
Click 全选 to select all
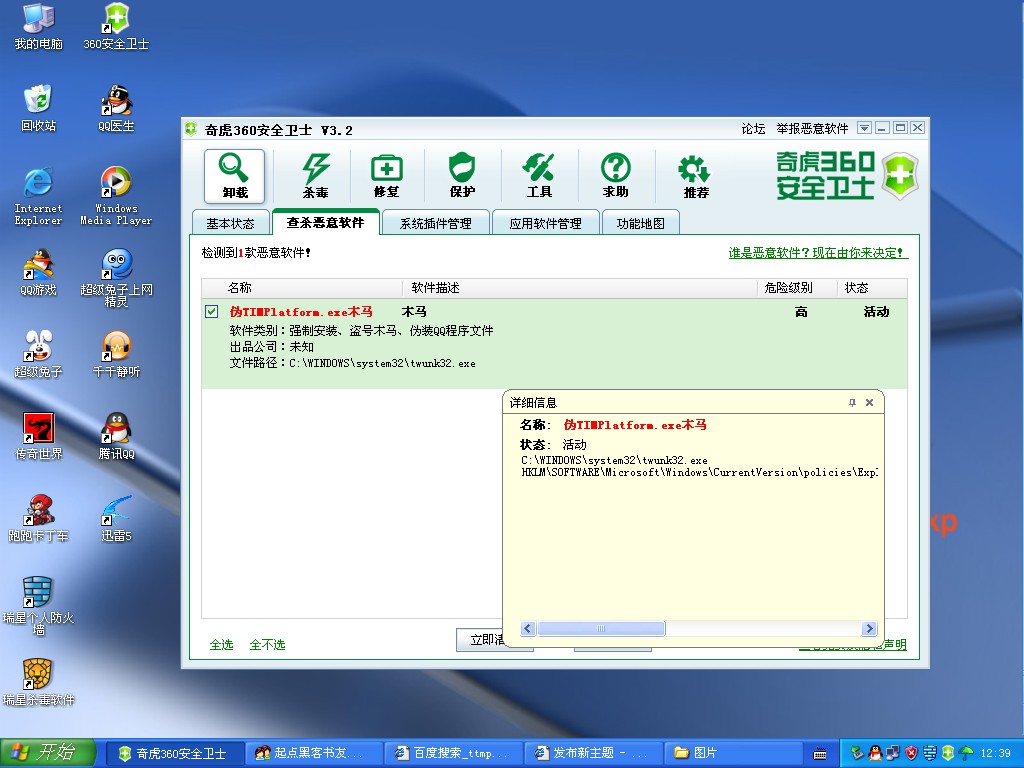point(221,645)
